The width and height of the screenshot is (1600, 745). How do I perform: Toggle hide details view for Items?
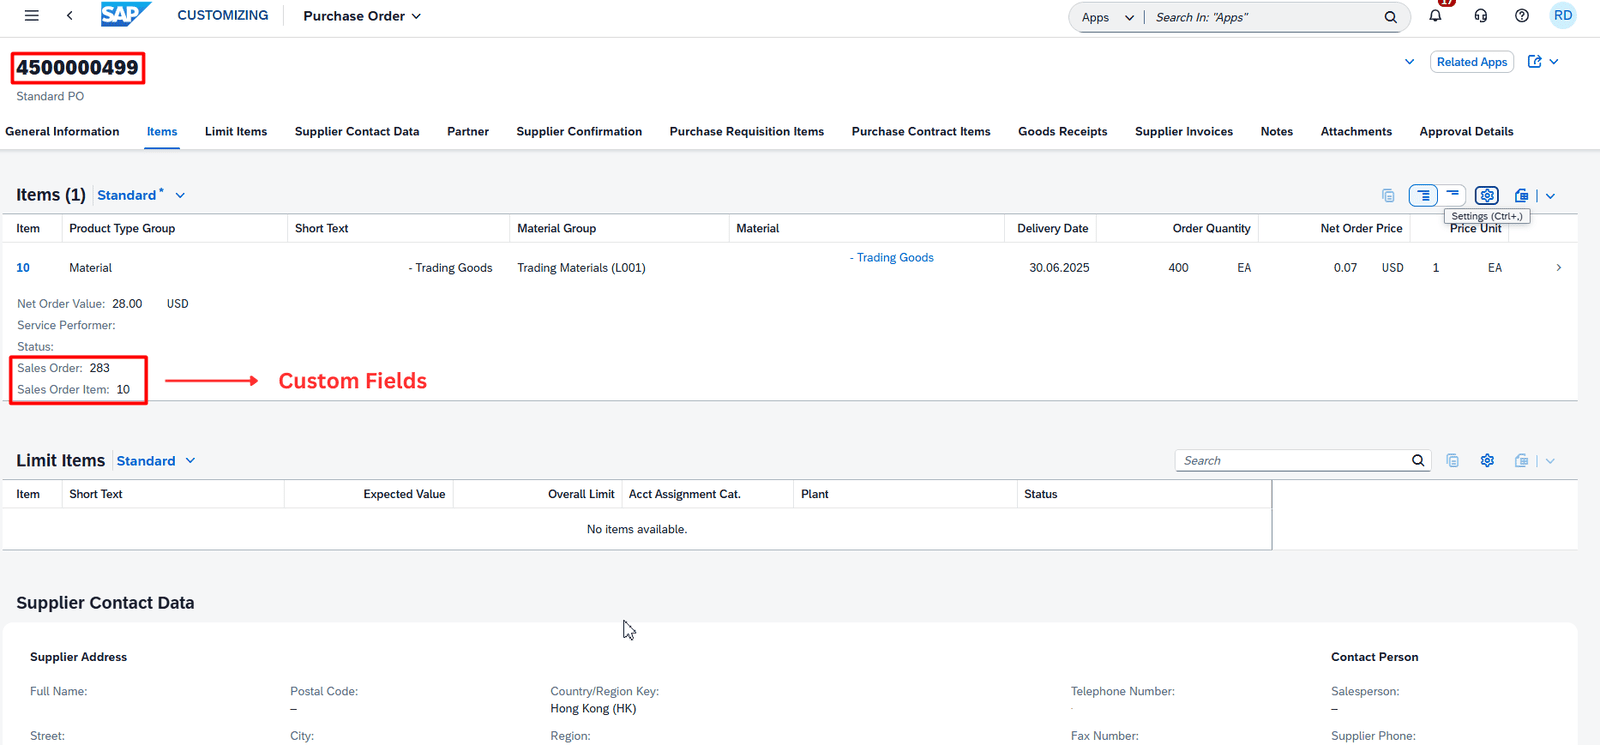click(x=1453, y=195)
